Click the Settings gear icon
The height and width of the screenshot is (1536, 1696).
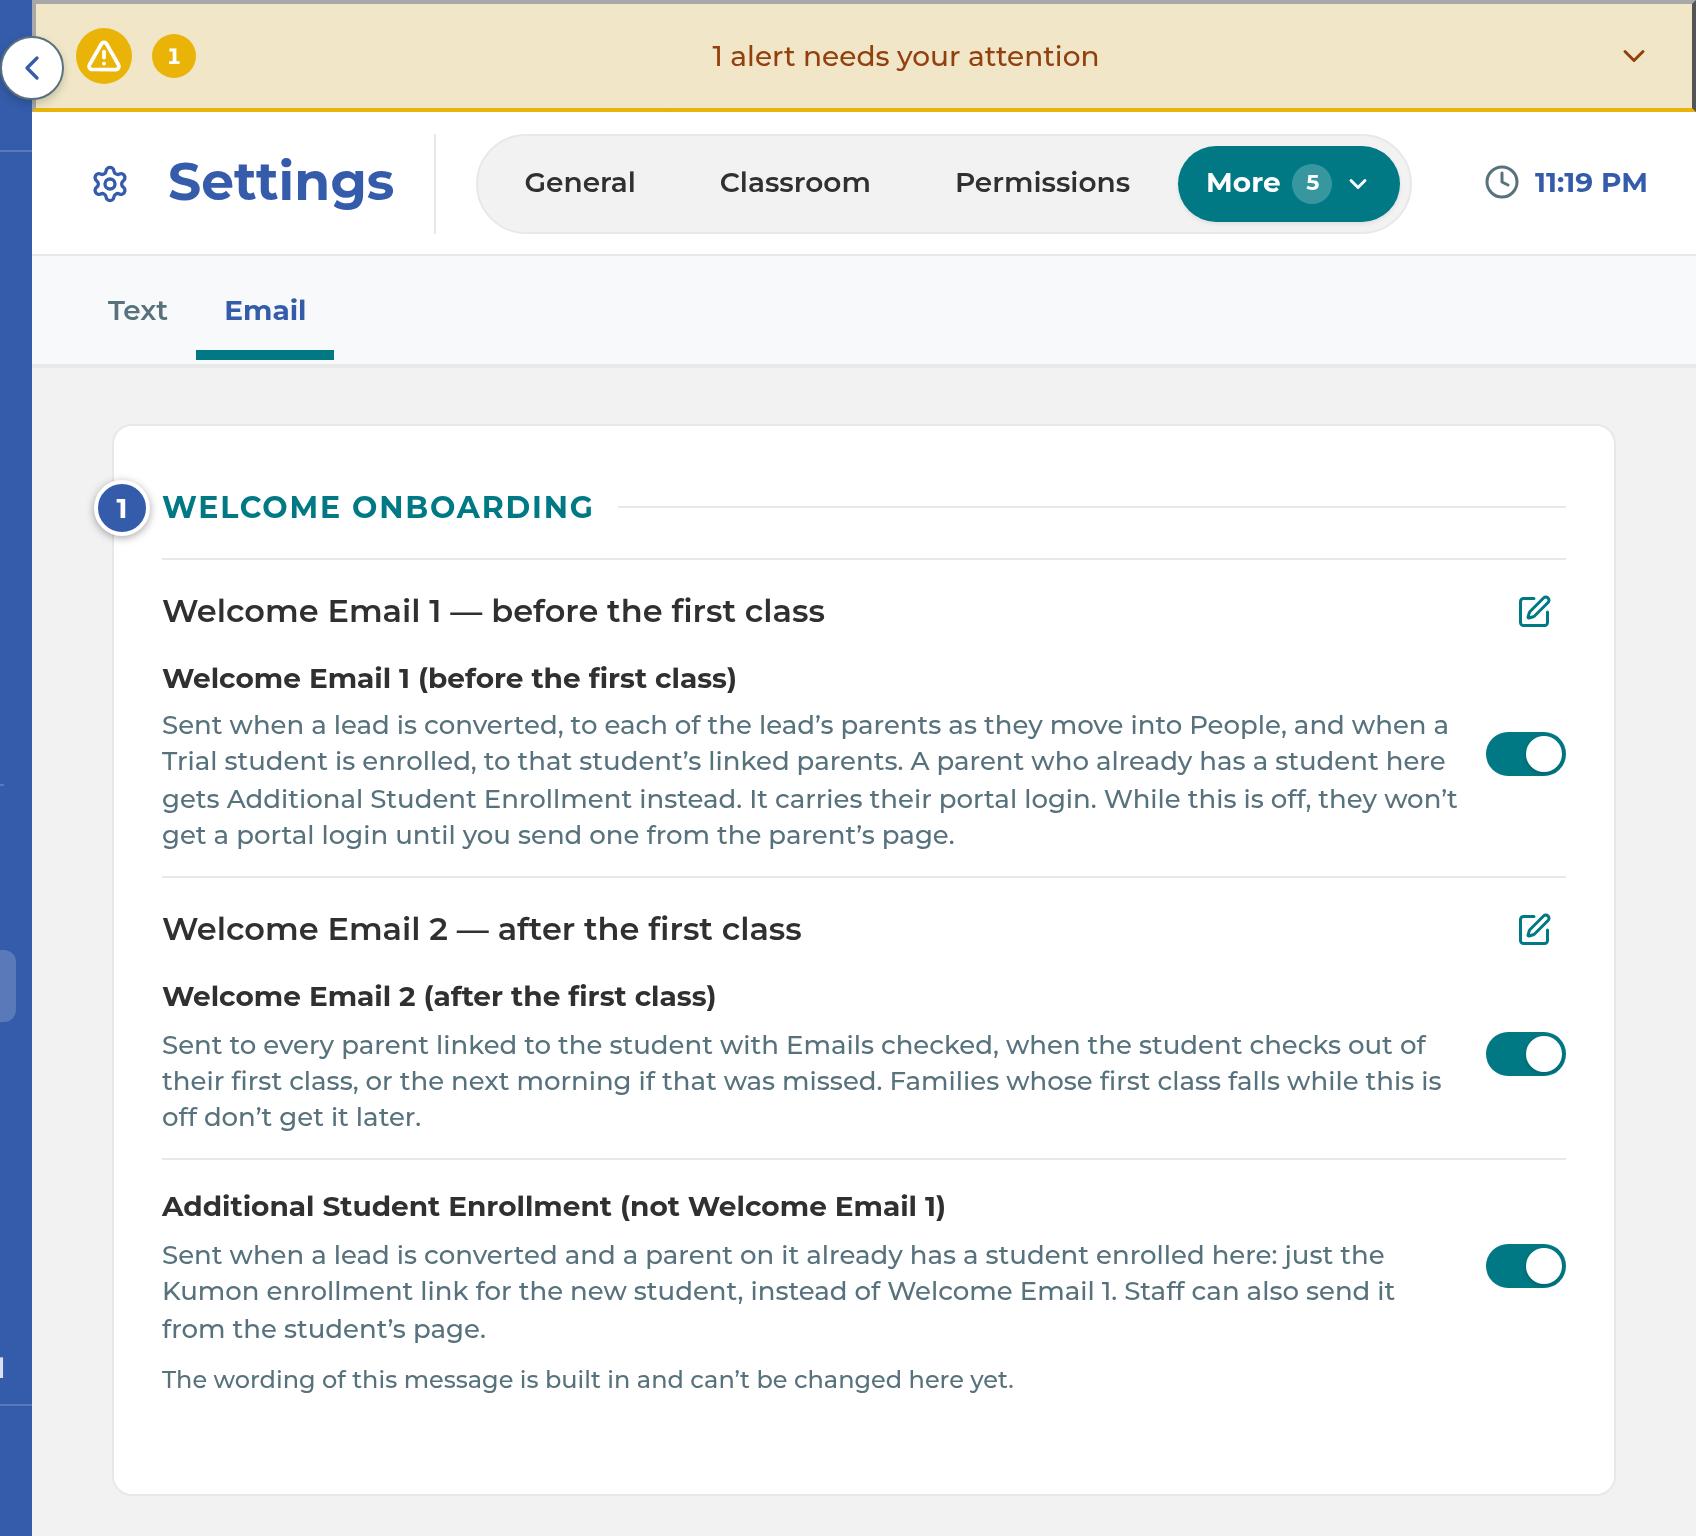pos(110,184)
